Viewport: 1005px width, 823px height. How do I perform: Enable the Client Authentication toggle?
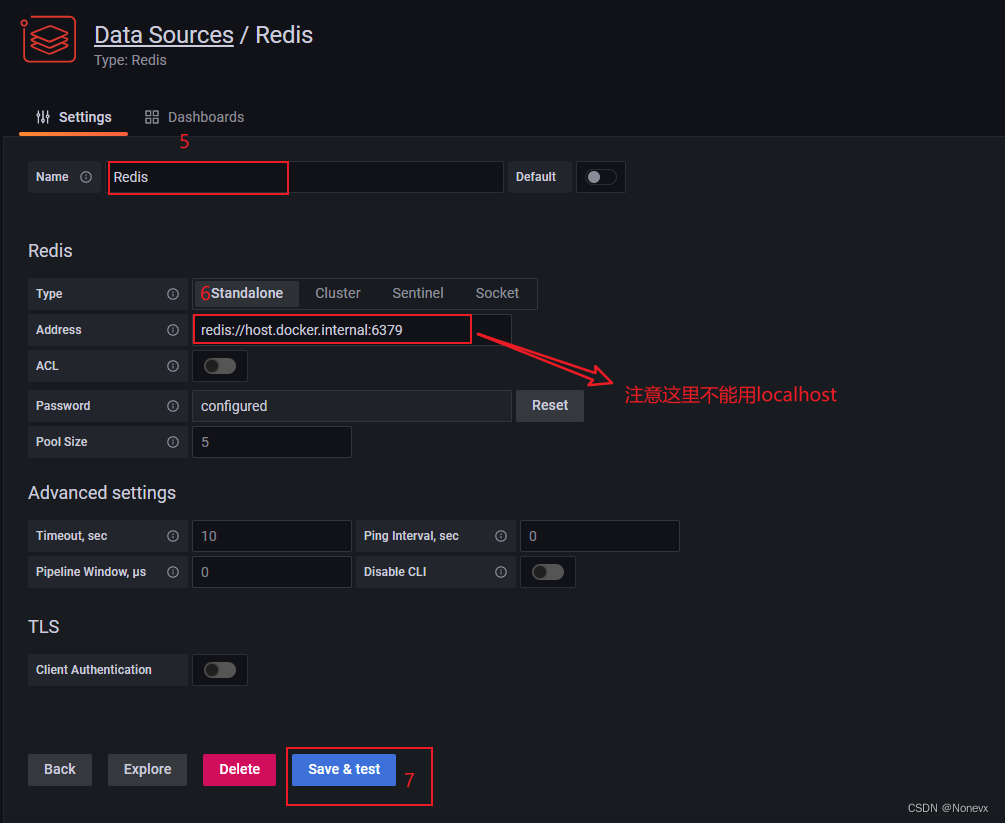(x=219, y=670)
